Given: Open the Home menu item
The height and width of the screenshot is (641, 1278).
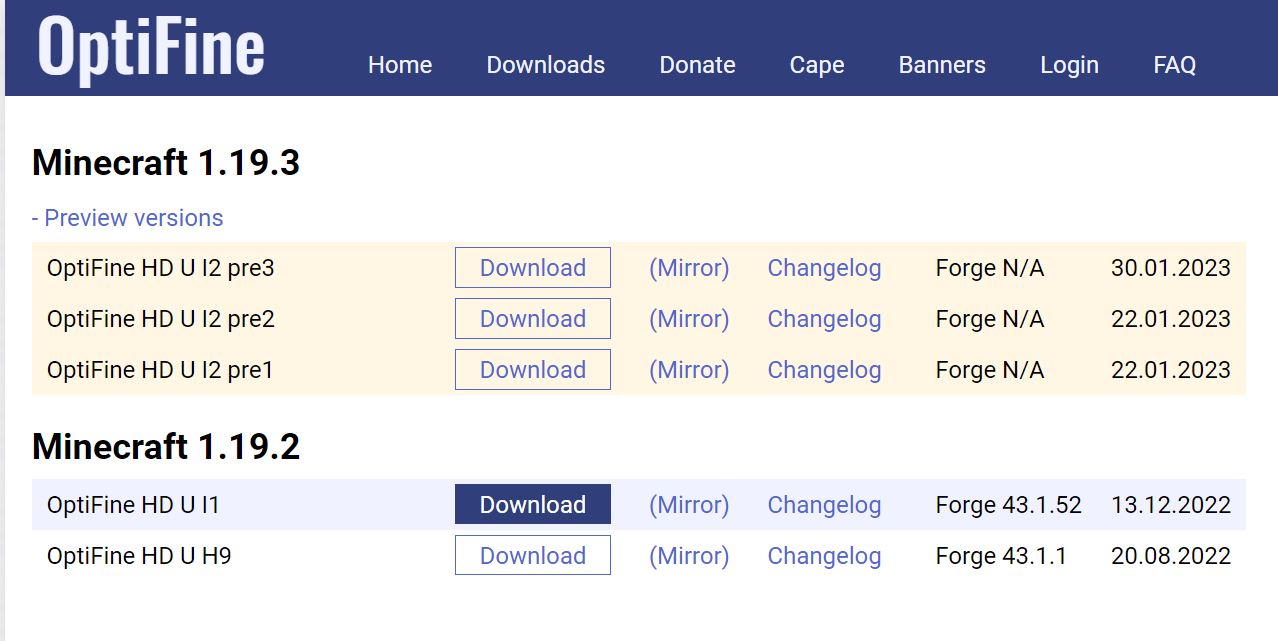Looking at the screenshot, I should point(399,65).
